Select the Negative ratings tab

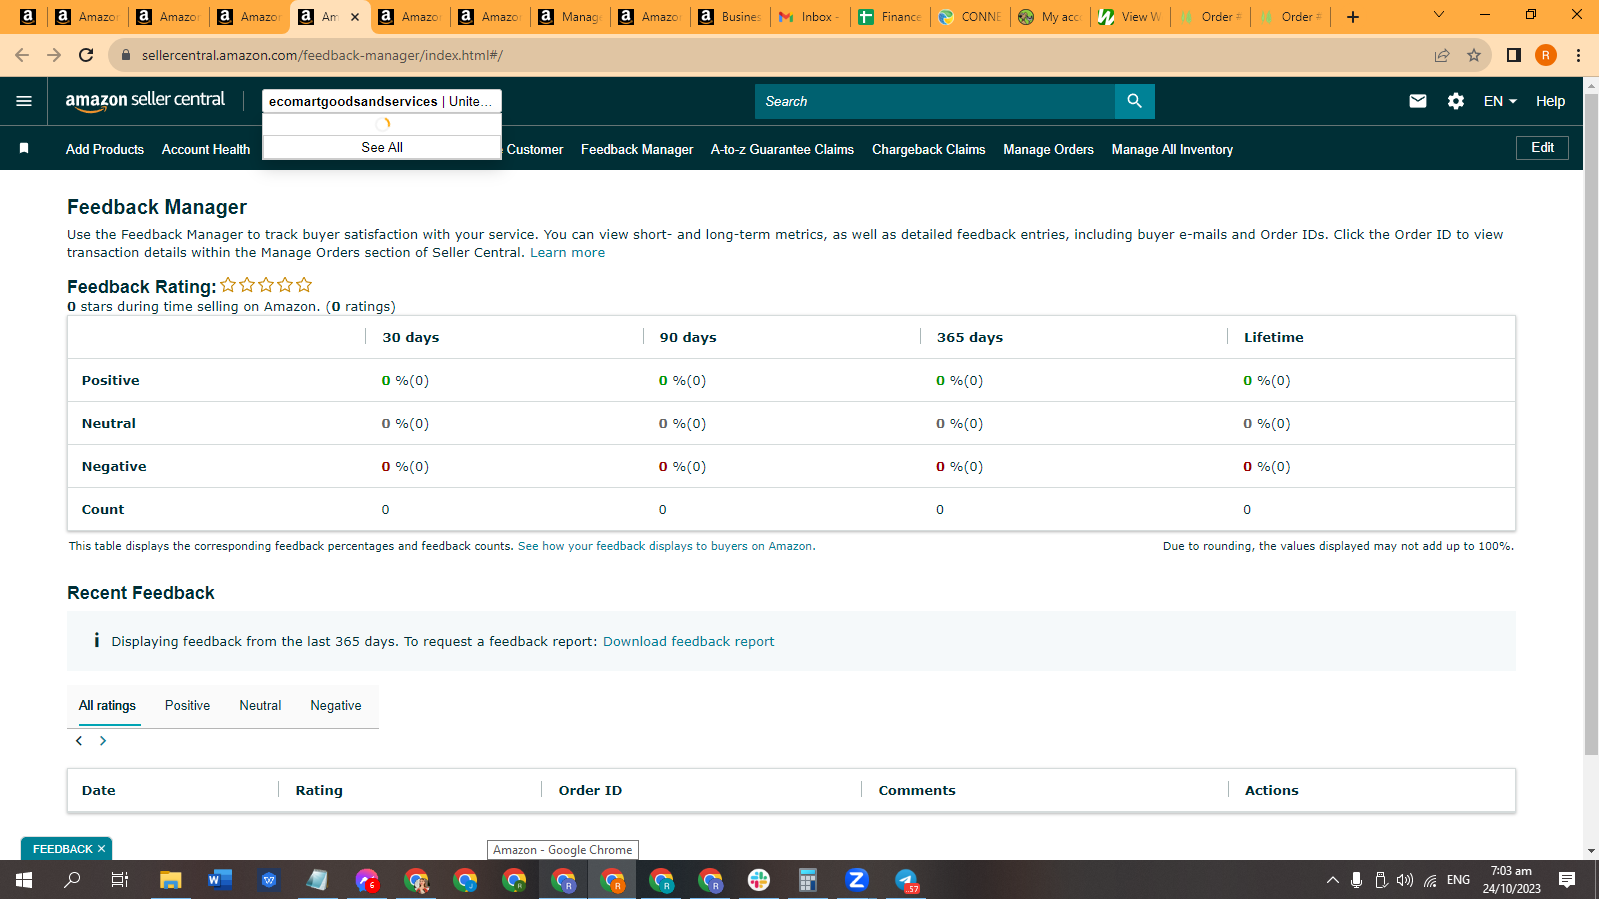click(336, 705)
